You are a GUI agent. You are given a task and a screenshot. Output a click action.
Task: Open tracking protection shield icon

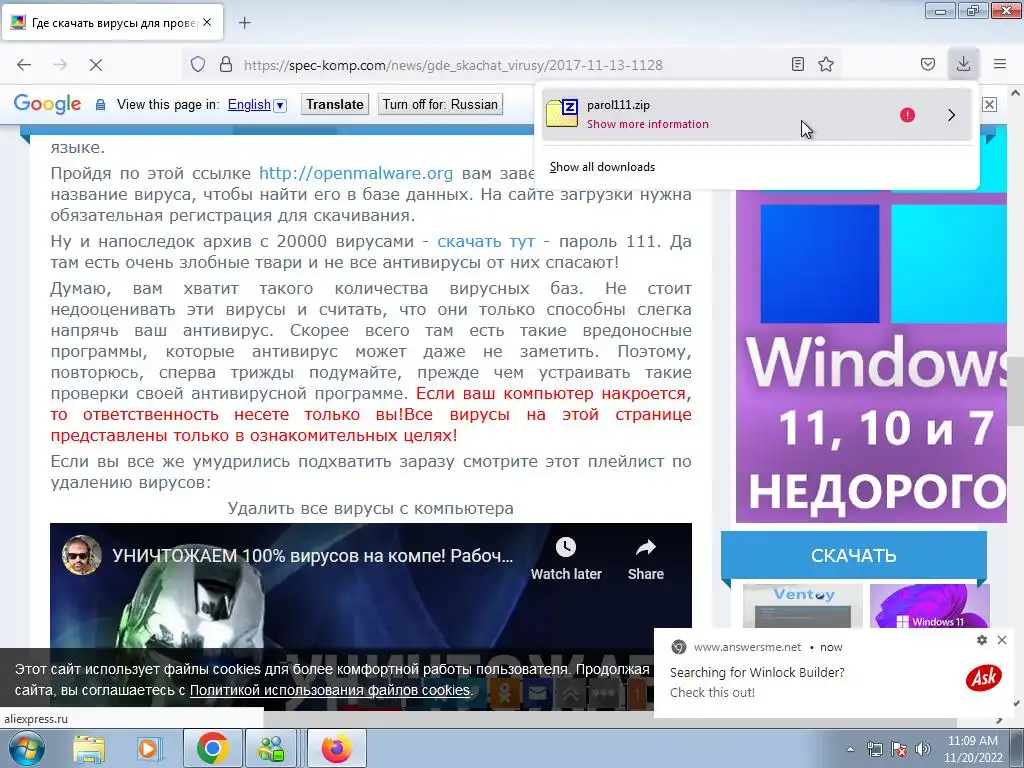[198, 64]
